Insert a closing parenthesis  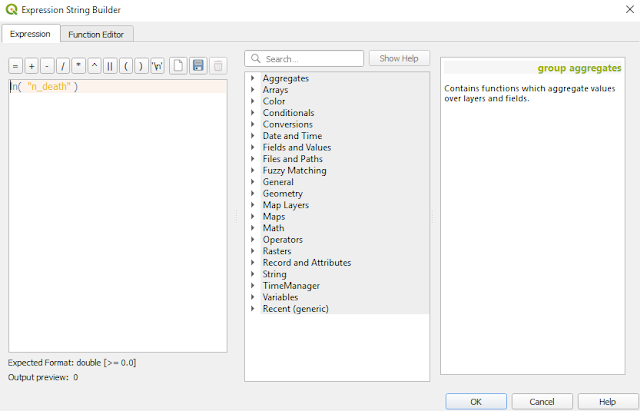pos(141,66)
